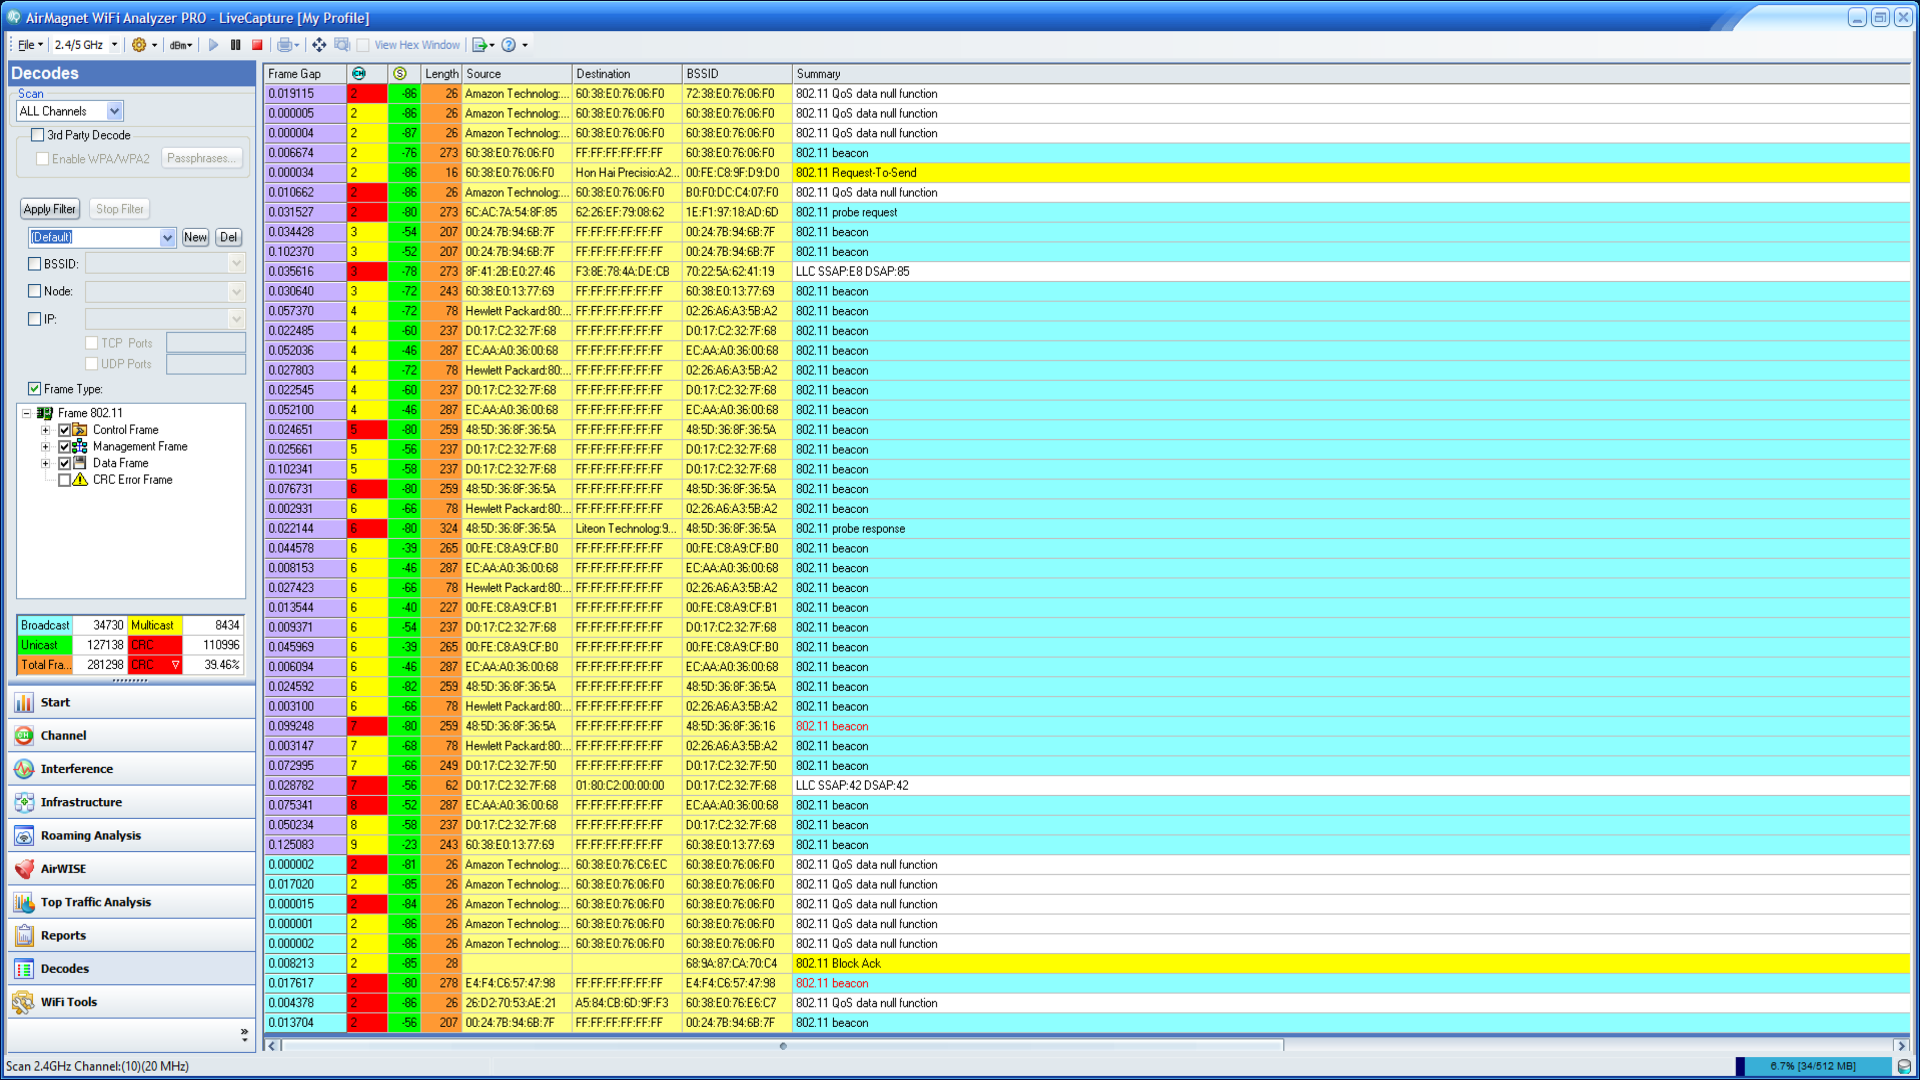Open the Reports section
Viewport: 1920px width, 1080px height.
tap(64, 935)
